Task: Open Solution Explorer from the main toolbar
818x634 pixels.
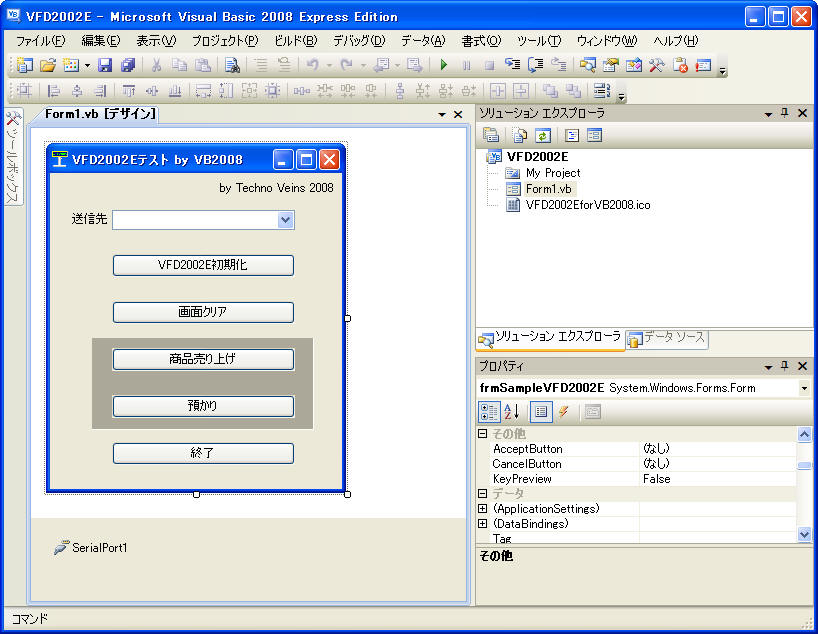Action: (587, 65)
